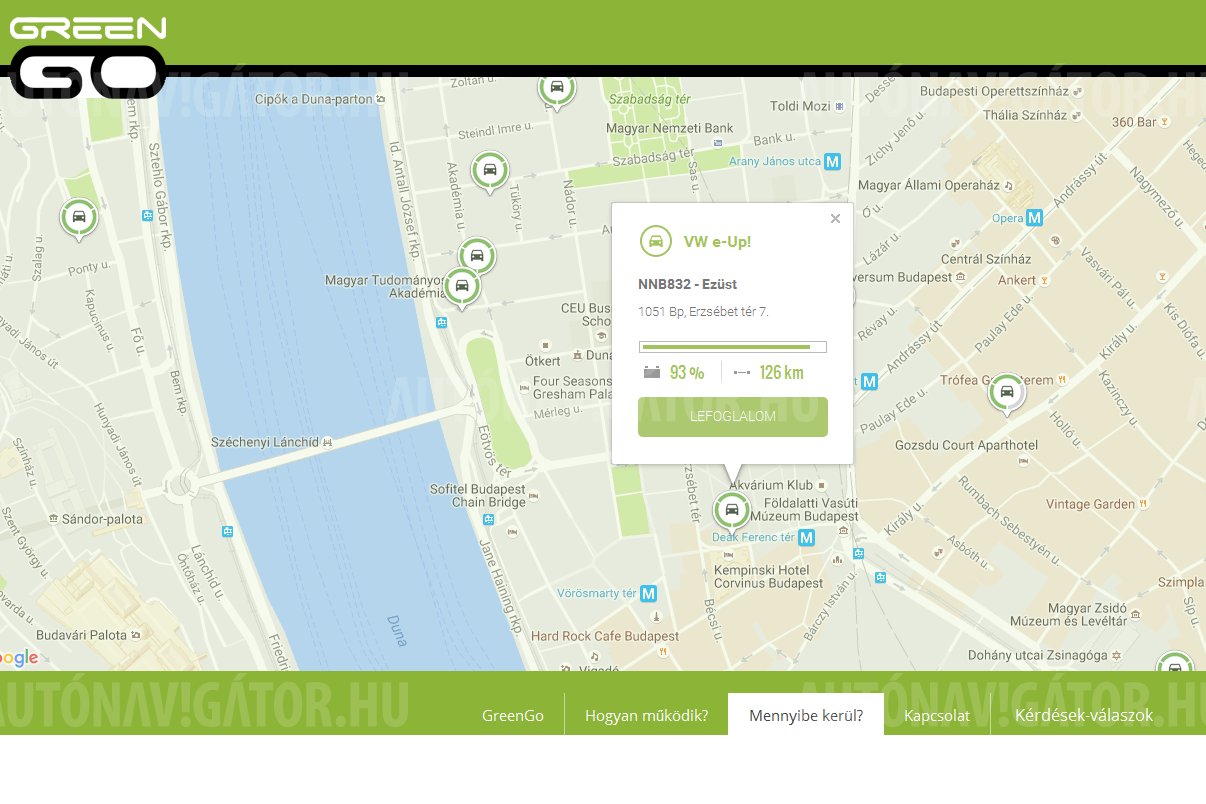Image resolution: width=1206 pixels, height=804 pixels.
Task: Click the GreenGo logo in header
Action: pos(88,56)
